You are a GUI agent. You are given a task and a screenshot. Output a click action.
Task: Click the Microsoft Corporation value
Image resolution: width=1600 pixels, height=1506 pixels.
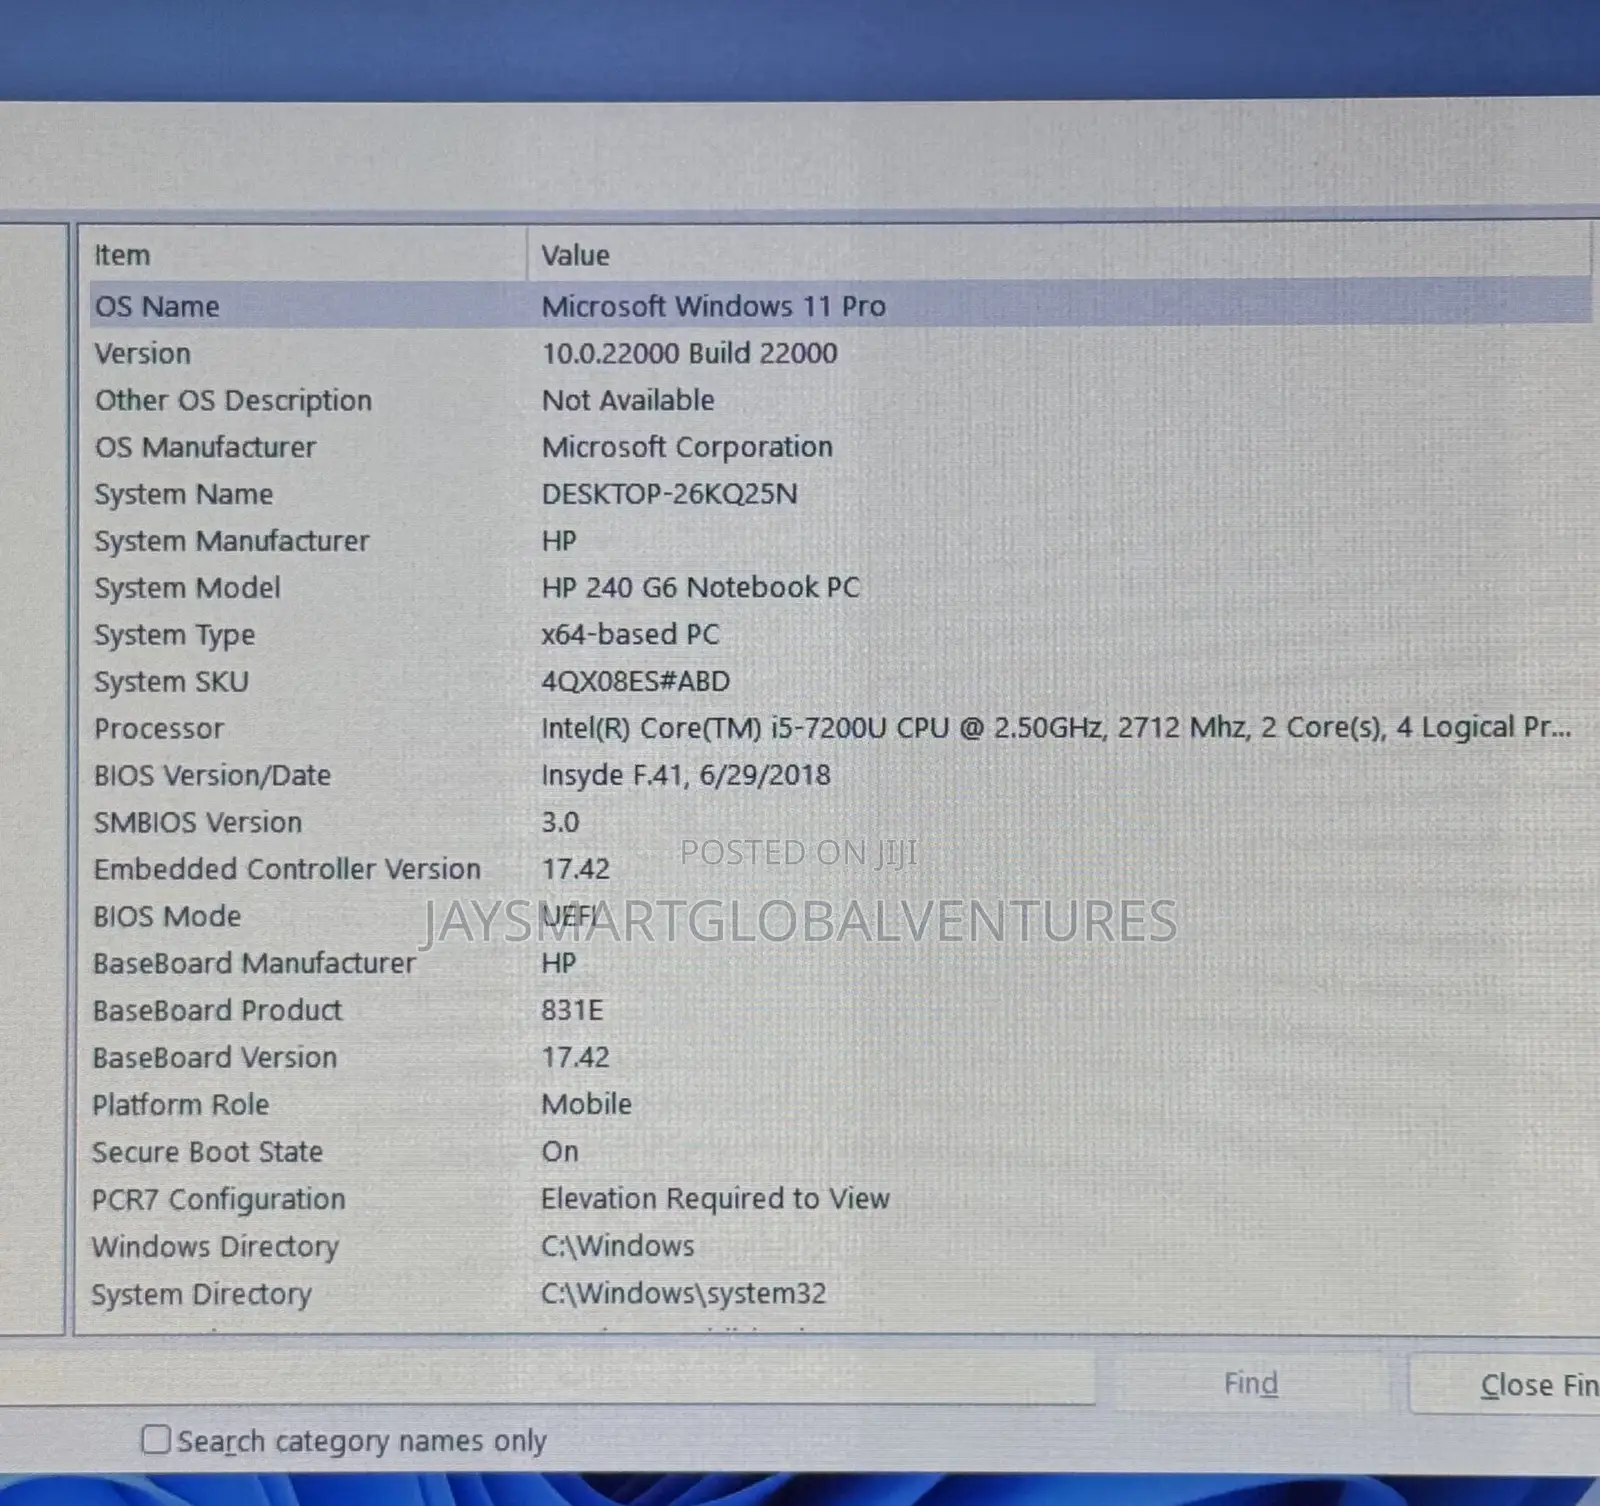click(687, 447)
